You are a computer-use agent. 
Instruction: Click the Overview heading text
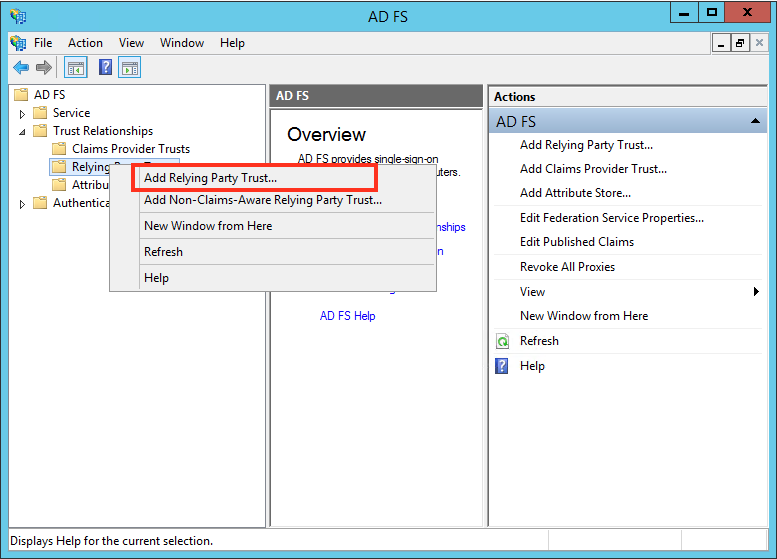(326, 134)
